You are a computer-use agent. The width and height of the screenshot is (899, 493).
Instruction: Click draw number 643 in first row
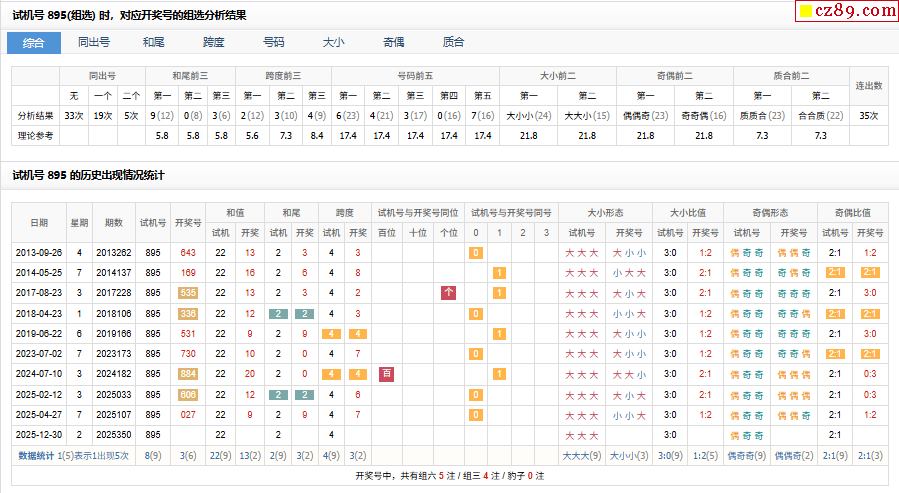tap(188, 253)
